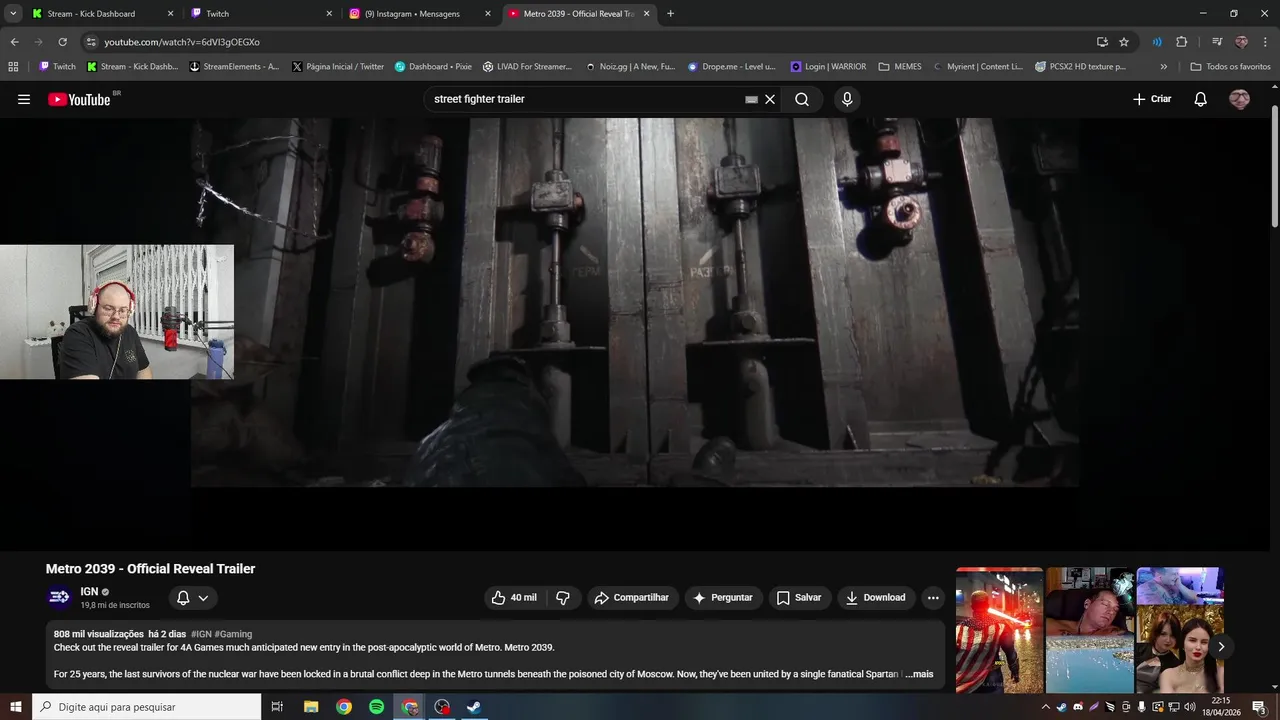Click the page vertical scrollbar
This screenshot has height=720, width=1280.
tap(1274, 166)
